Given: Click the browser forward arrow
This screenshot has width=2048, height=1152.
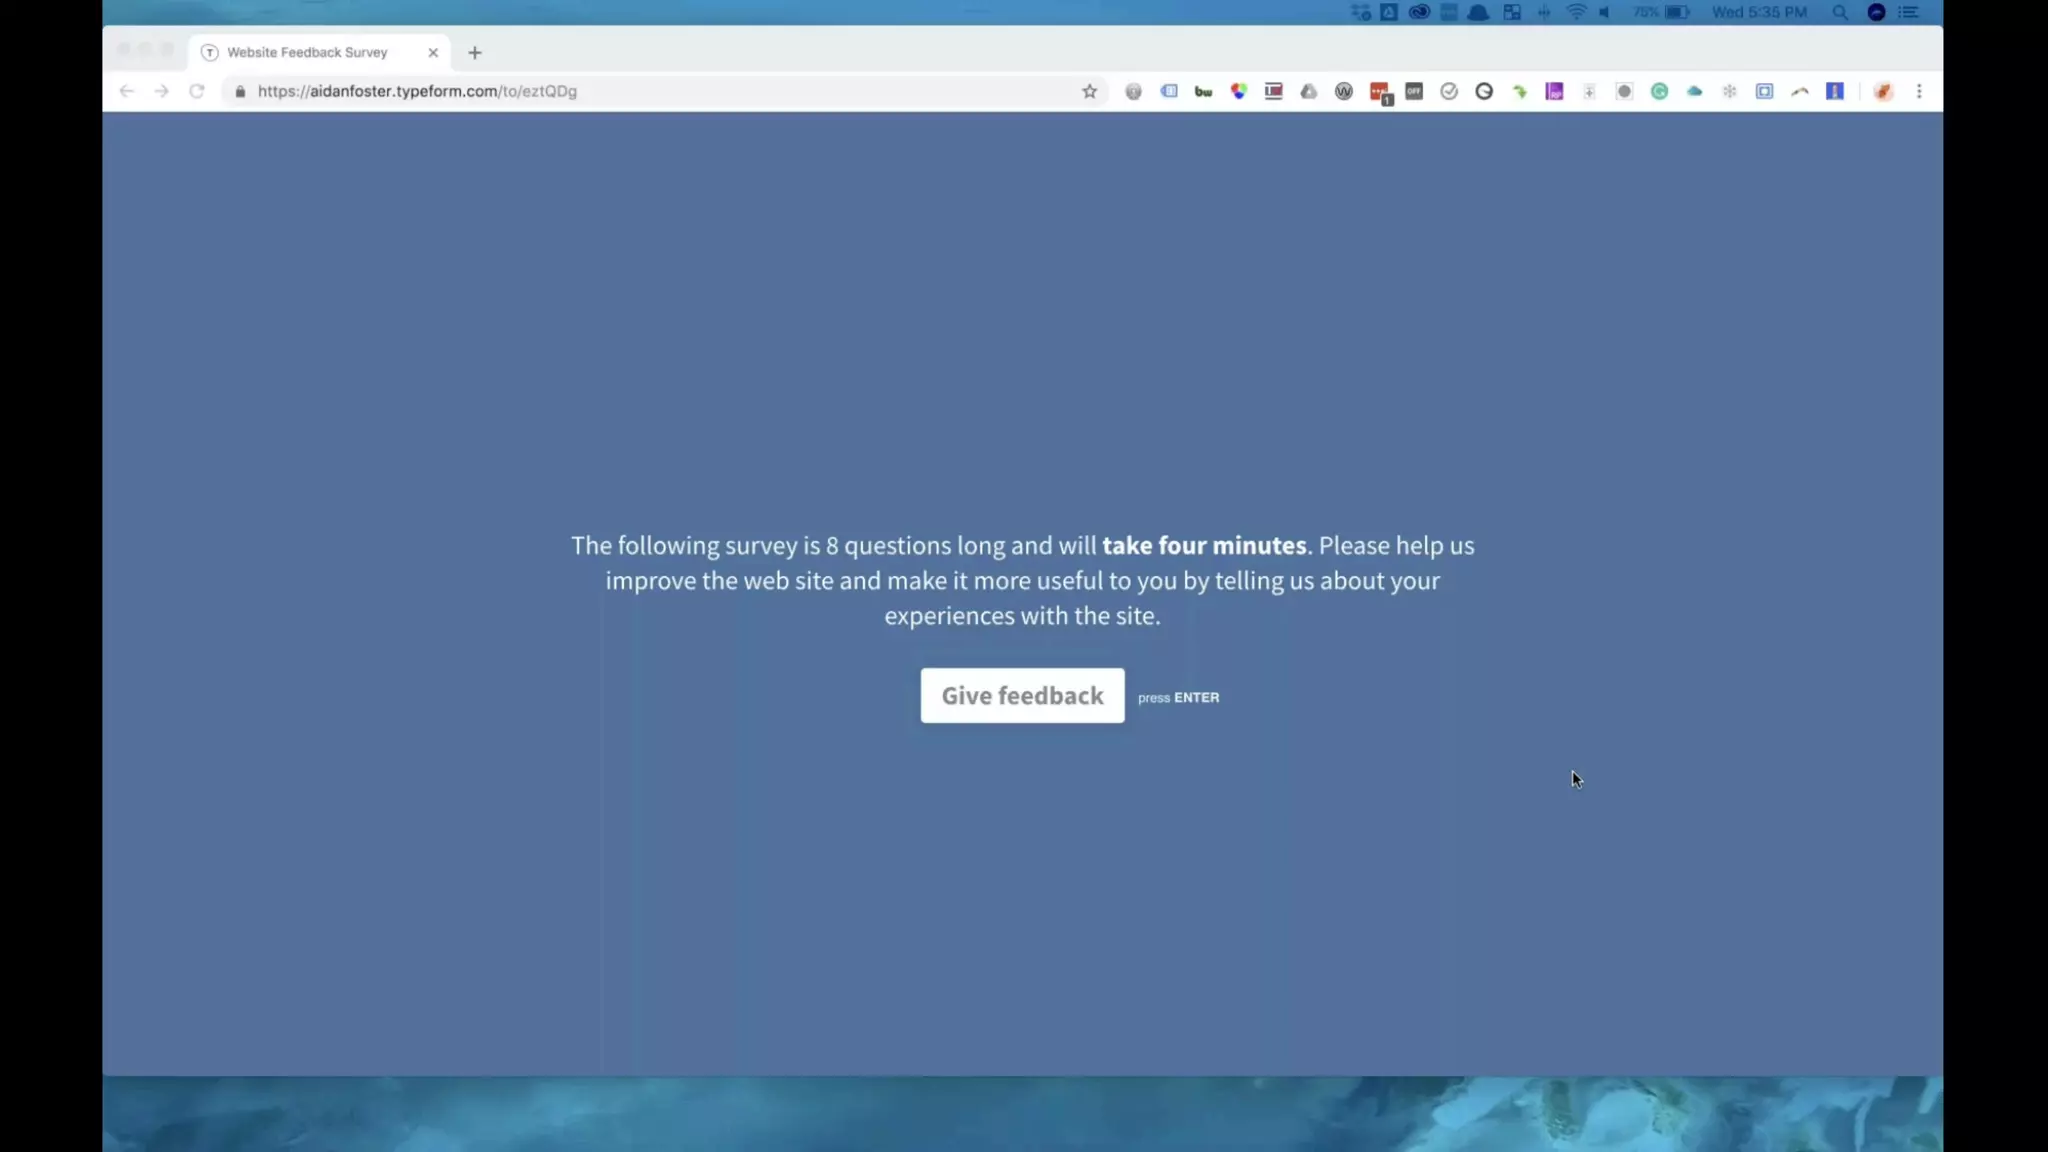Looking at the screenshot, I should (161, 91).
